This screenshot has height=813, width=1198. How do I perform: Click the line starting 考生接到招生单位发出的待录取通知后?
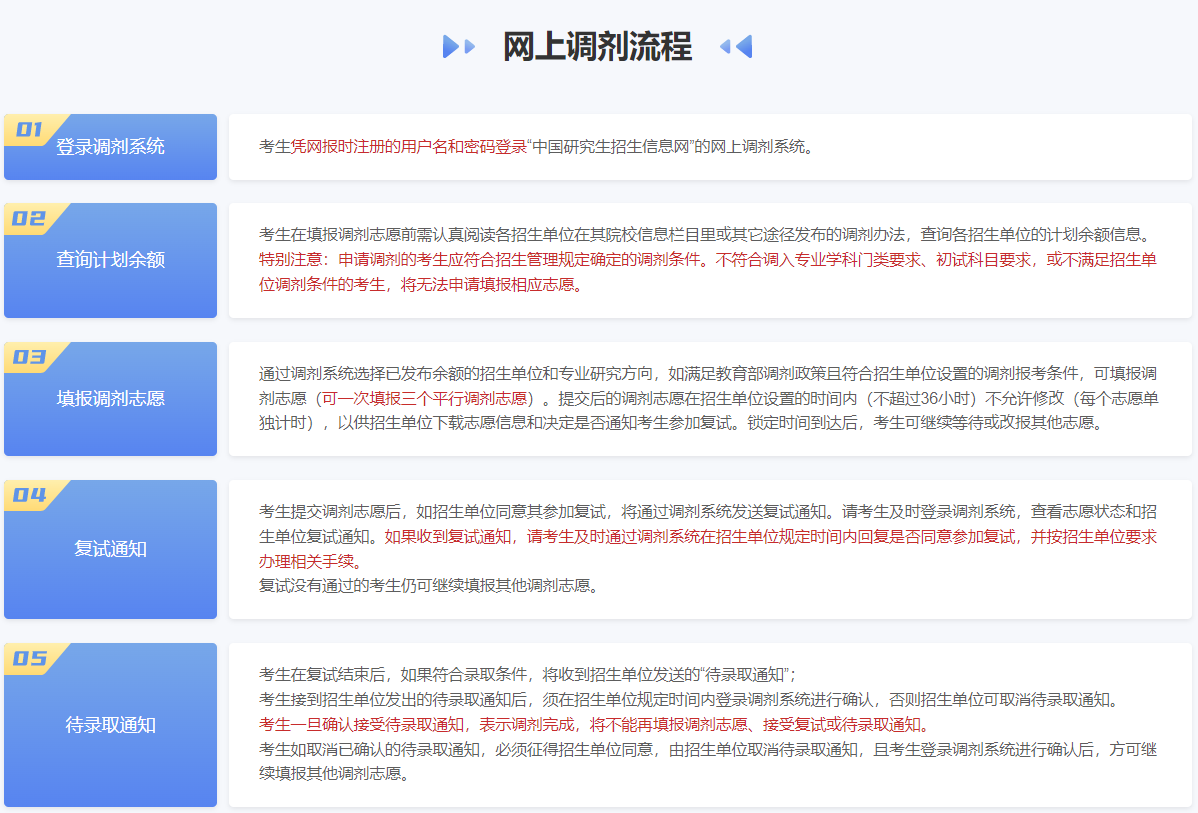click(x=691, y=700)
